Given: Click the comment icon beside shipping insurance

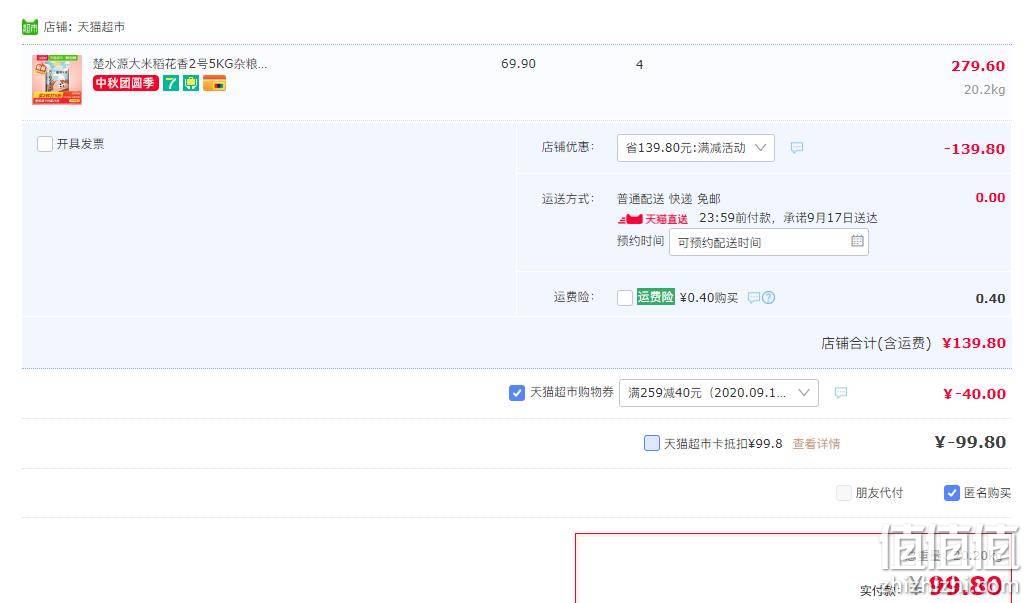Looking at the screenshot, I should 753,297.
